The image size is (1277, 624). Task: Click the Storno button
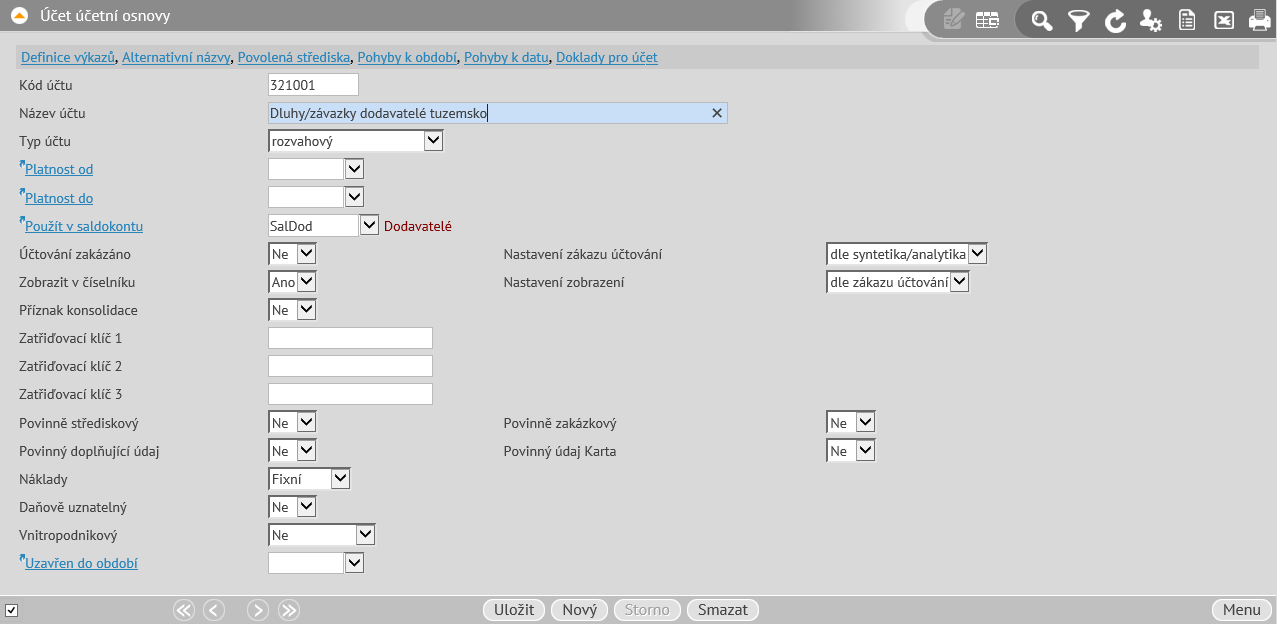pos(647,610)
